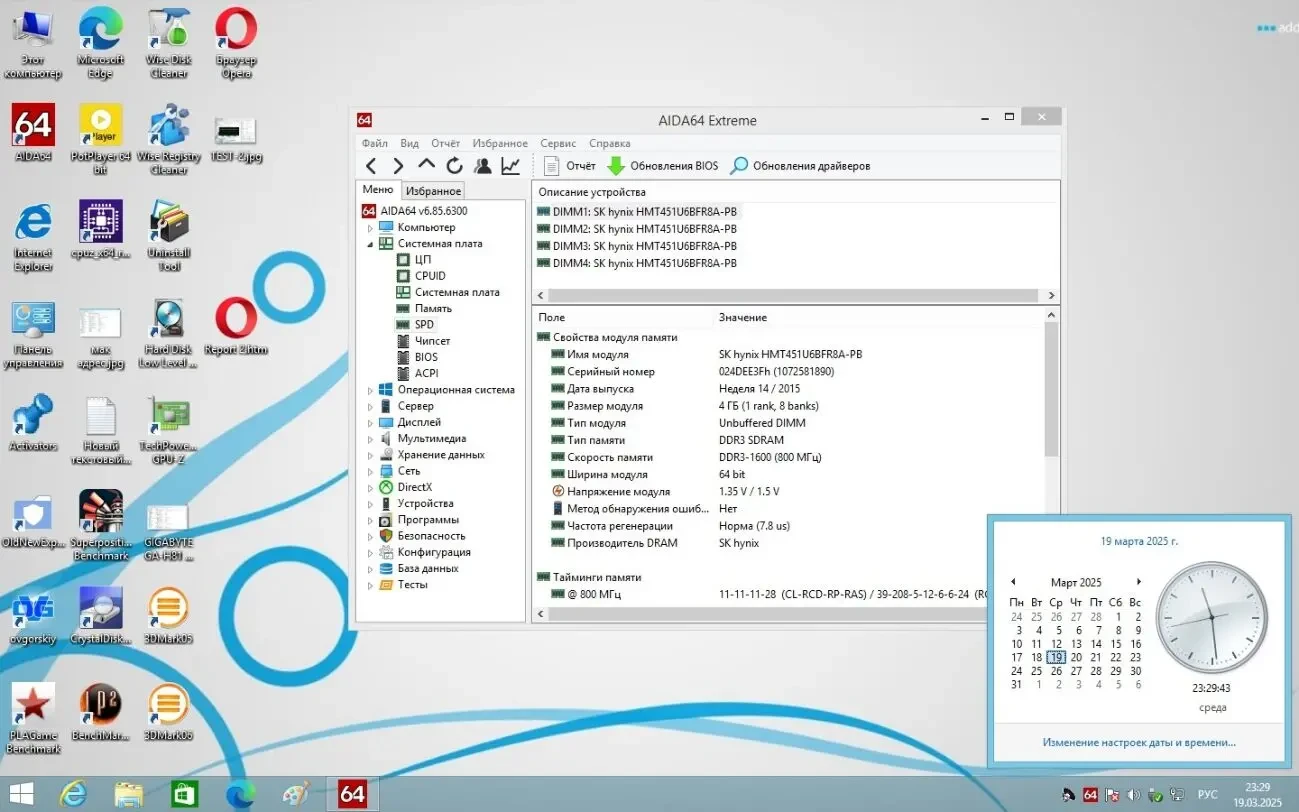Generate a report with the Отчёт toolbar button
This screenshot has height=812, width=1299.
pyautogui.click(x=569, y=166)
